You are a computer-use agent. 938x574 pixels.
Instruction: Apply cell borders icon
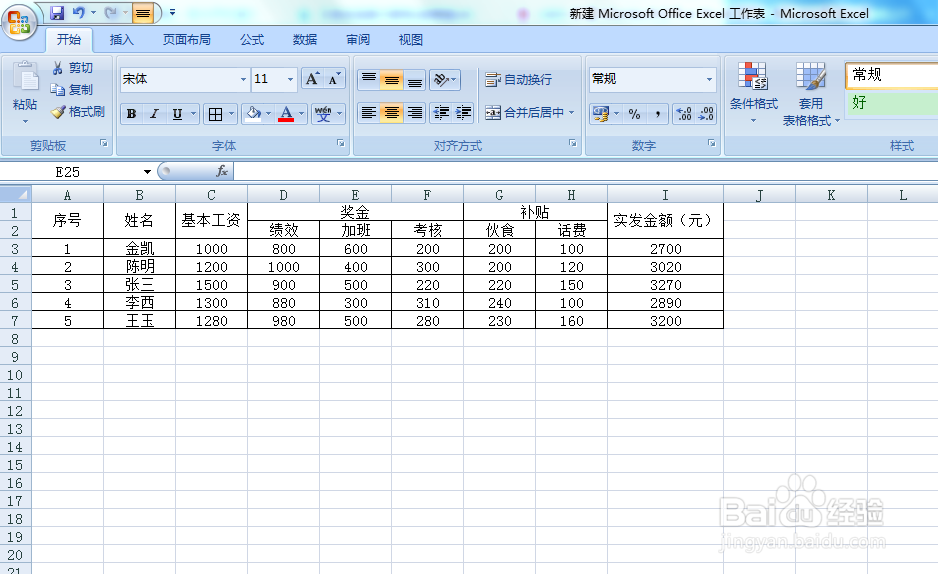(x=215, y=114)
